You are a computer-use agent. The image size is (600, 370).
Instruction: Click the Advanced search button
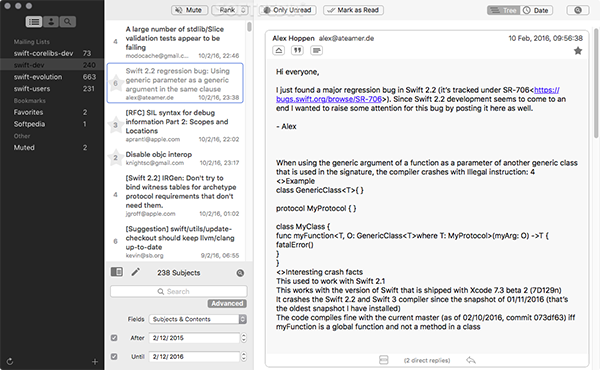click(227, 303)
